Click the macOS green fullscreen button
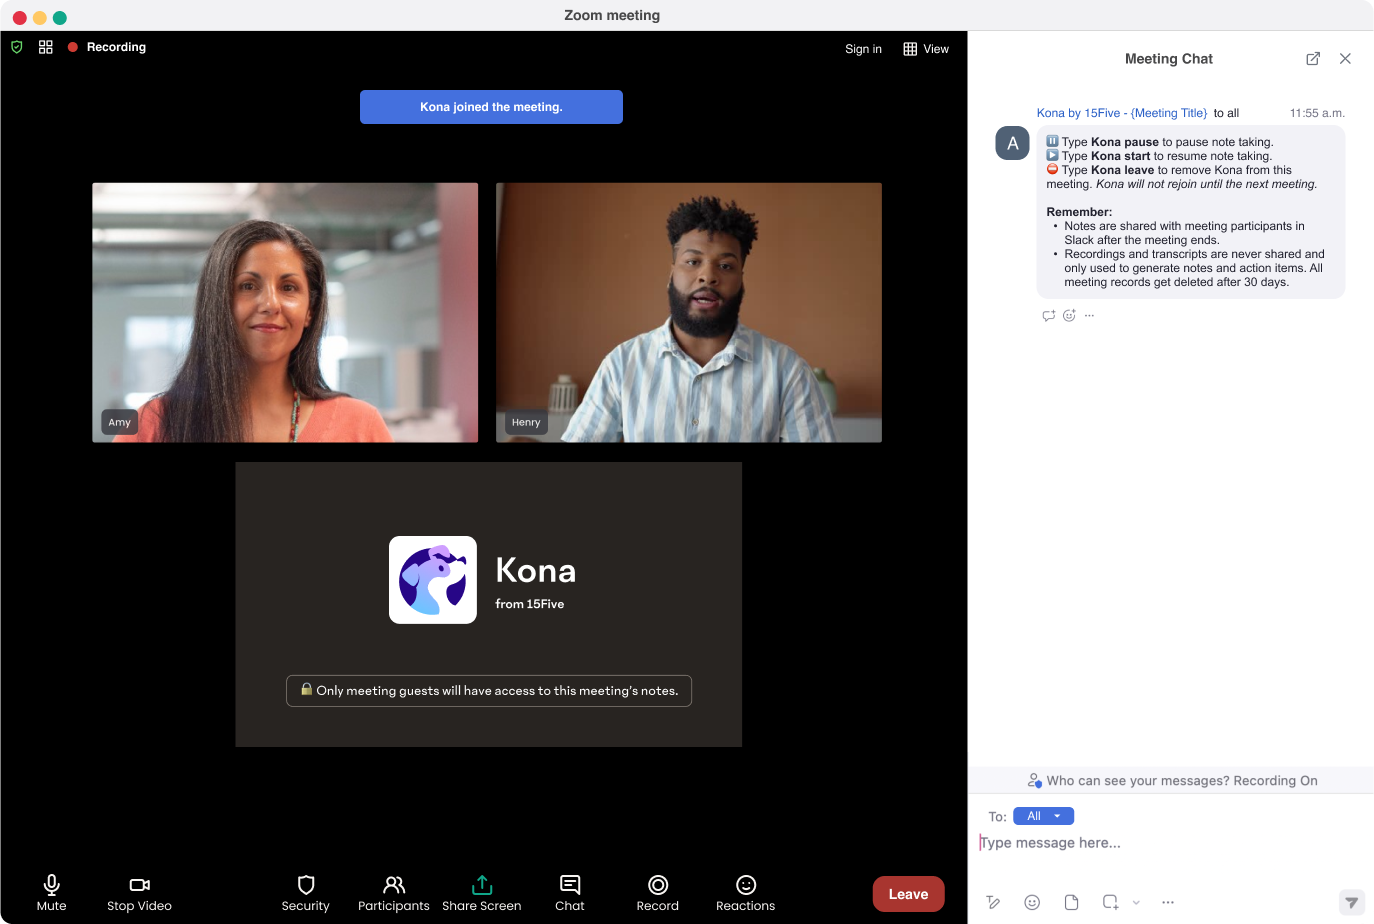 tap(60, 17)
